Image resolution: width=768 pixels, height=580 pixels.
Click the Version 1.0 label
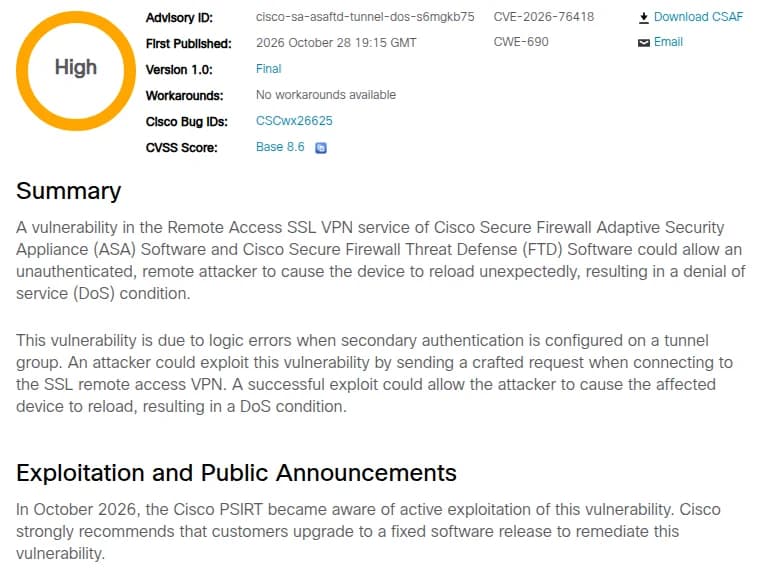(179, 70)
